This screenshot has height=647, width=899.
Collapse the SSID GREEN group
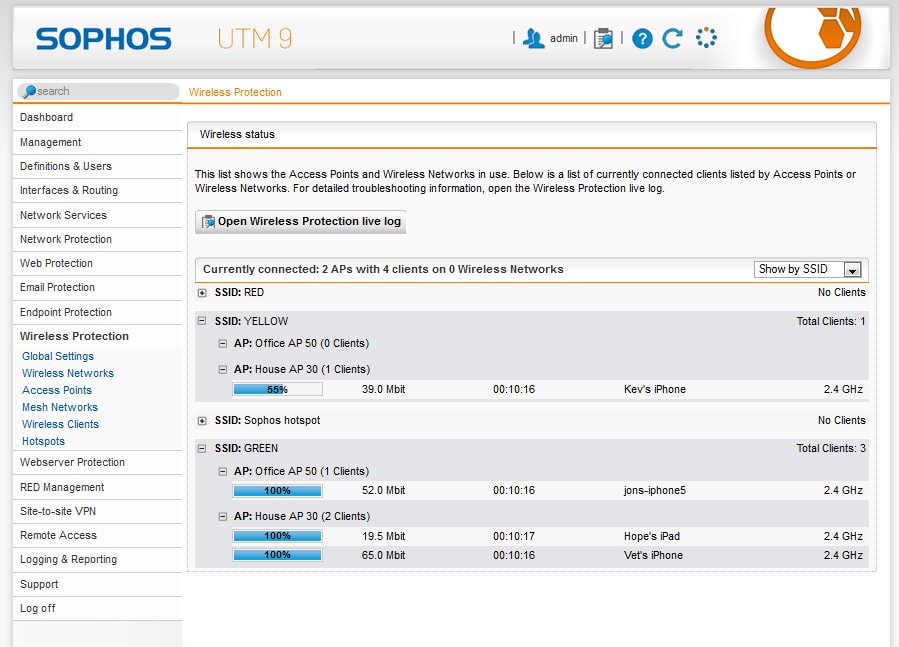pyautogui.click(x=202, y=449)
